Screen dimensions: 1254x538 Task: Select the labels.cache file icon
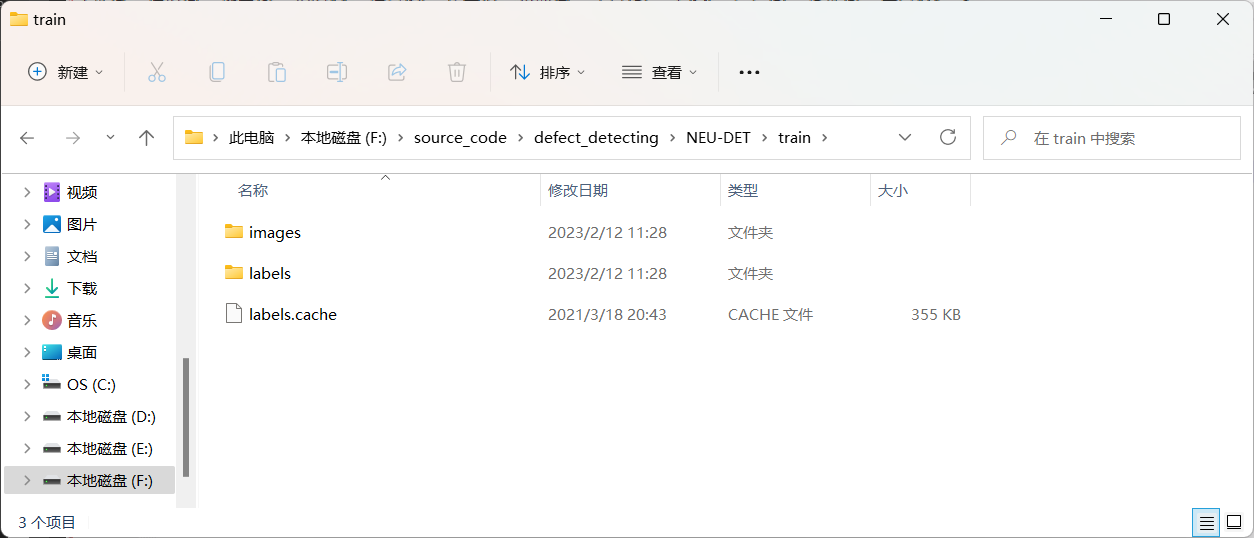point(234,314)
